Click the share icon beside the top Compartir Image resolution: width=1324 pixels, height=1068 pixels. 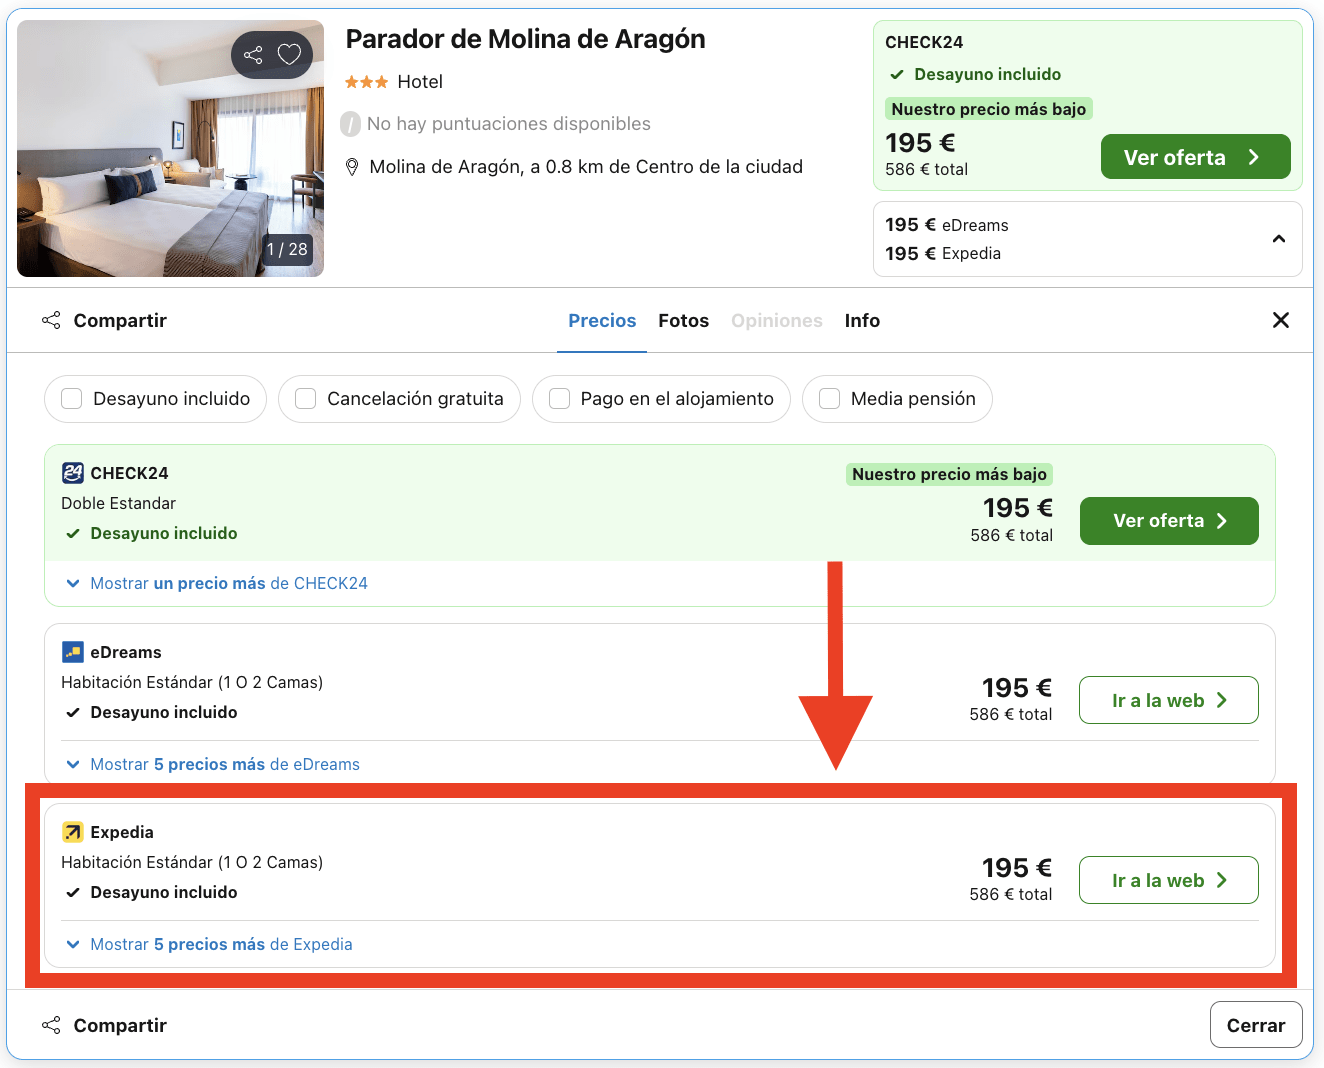(51, 320)
